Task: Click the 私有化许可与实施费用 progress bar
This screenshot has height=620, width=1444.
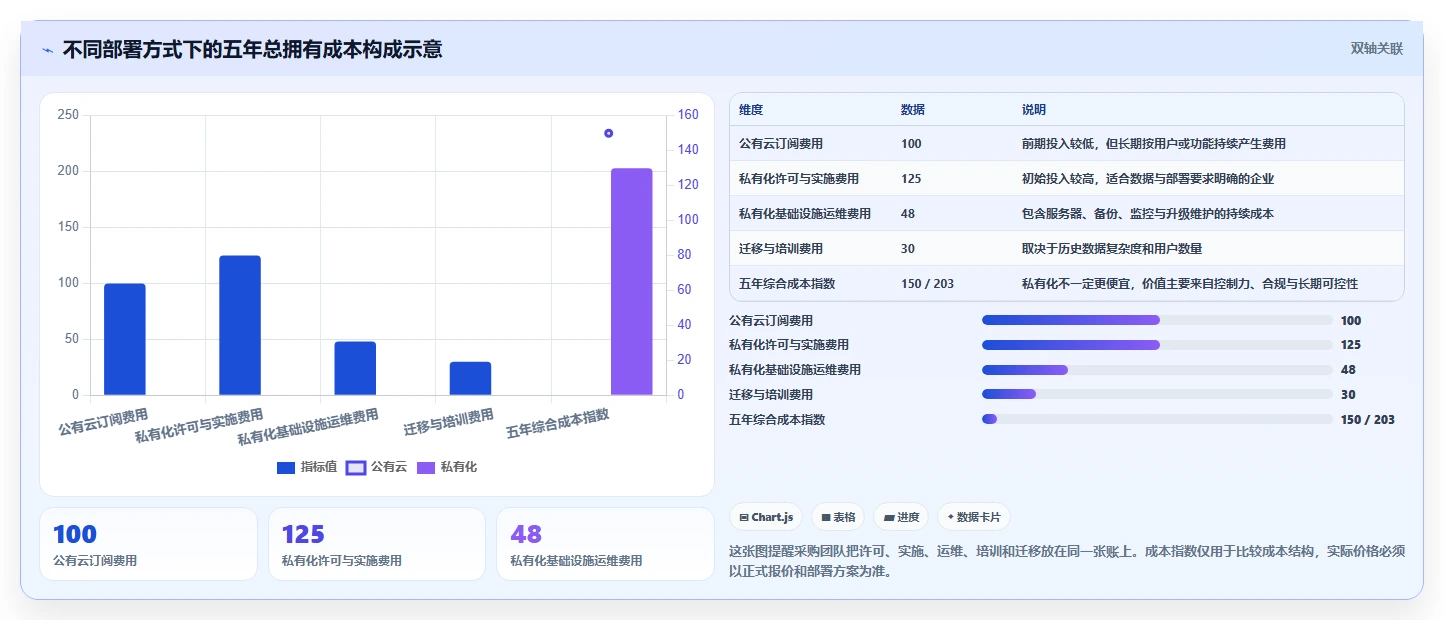Action: 1157,345
